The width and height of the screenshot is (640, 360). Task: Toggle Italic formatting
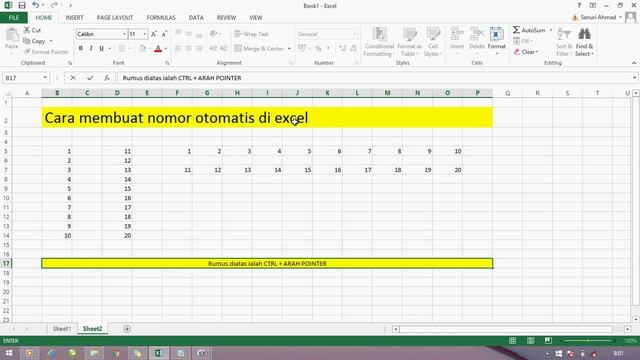tap(91, 48)
